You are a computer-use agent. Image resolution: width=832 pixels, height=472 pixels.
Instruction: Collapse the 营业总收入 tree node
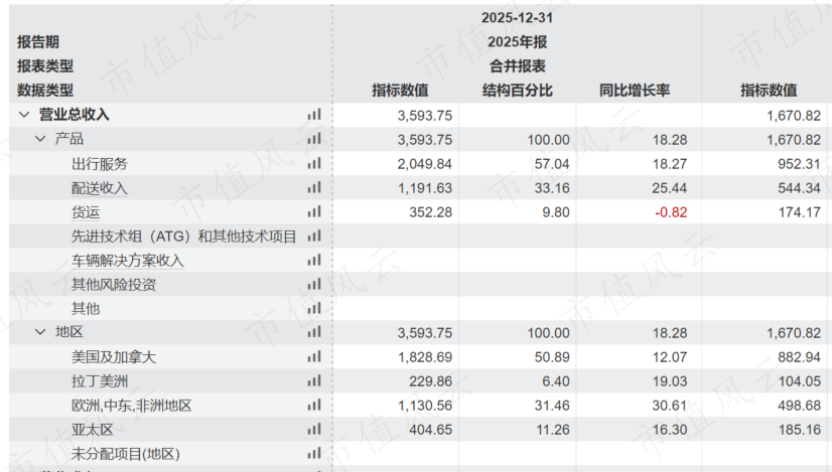[24, 115]
